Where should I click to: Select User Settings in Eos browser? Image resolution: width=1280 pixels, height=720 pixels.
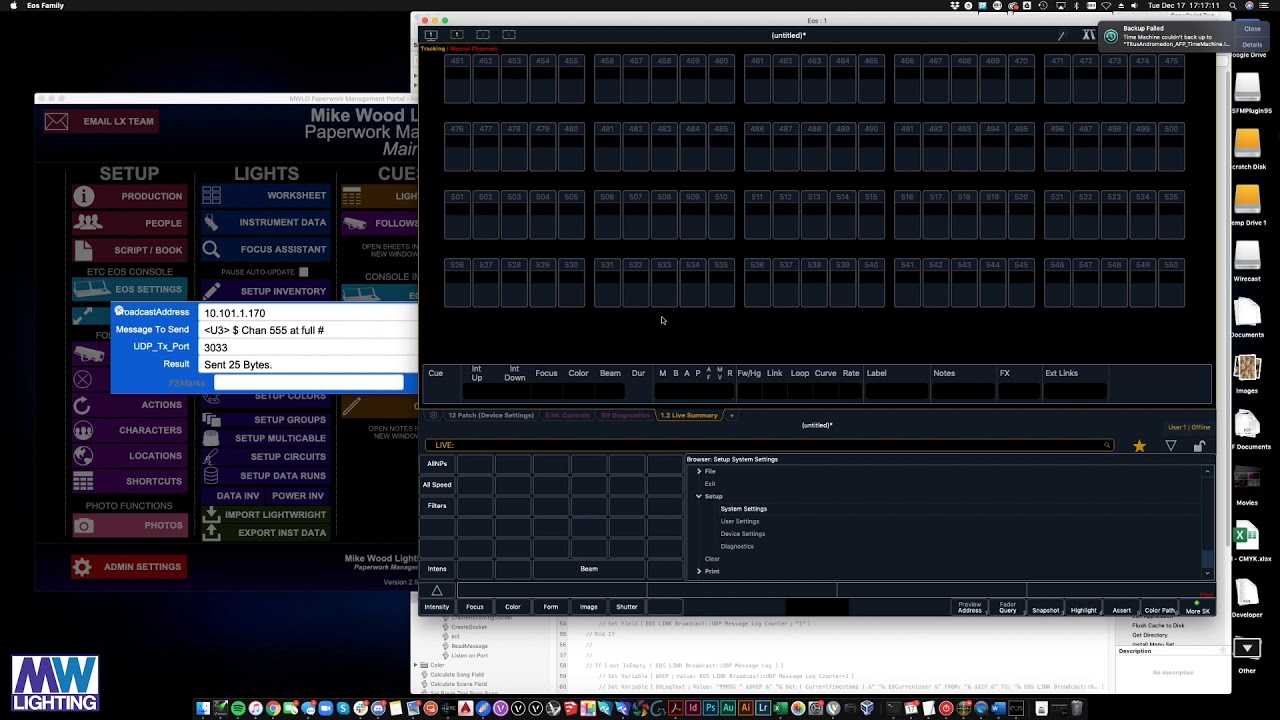[740, 521]
